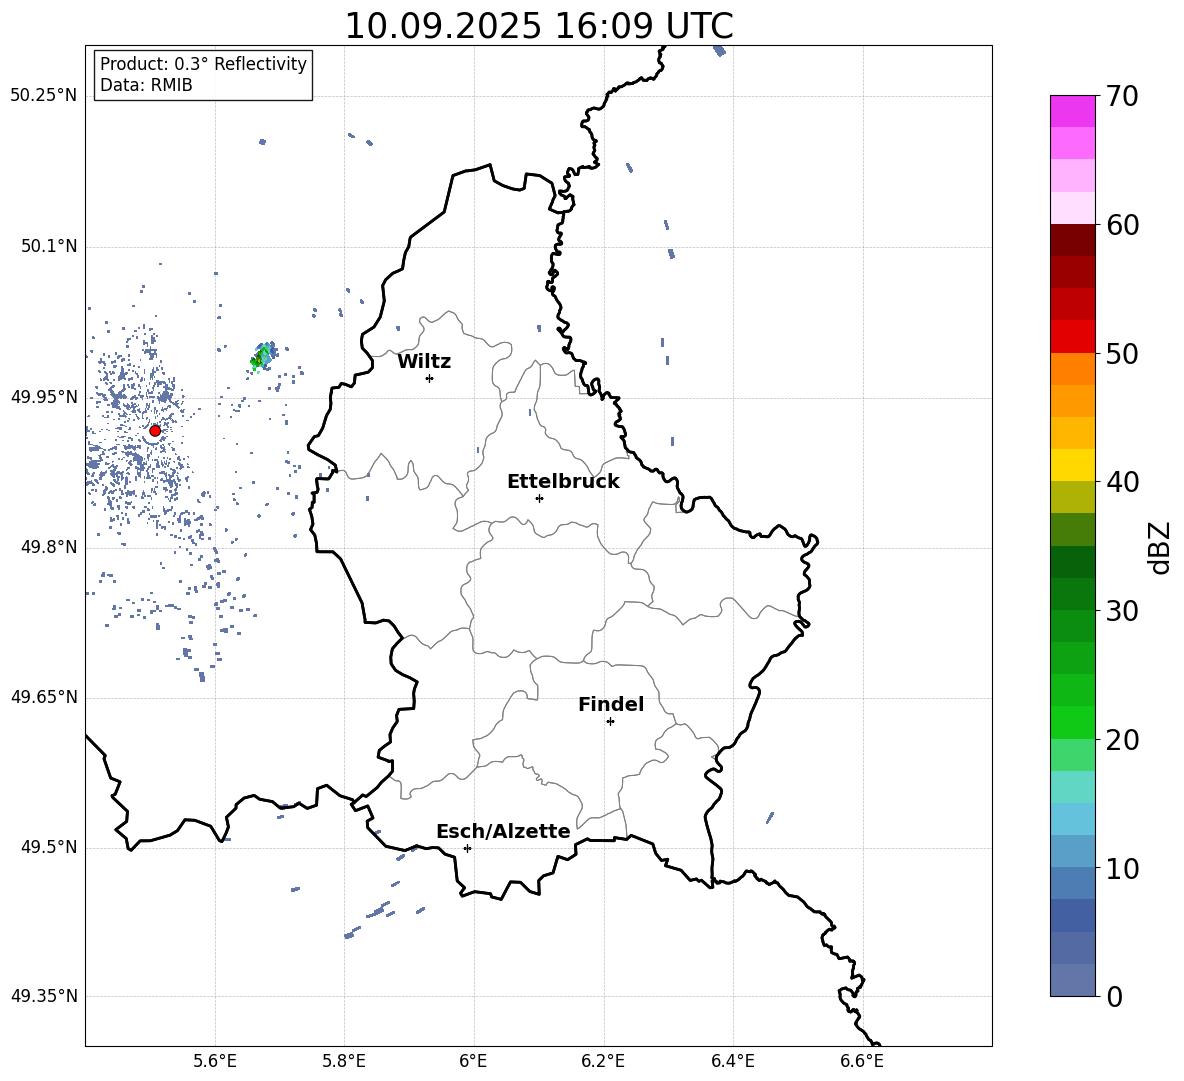Click the 0 value on colorbar
1184x1081 pixels.
tap(1114, 996)
